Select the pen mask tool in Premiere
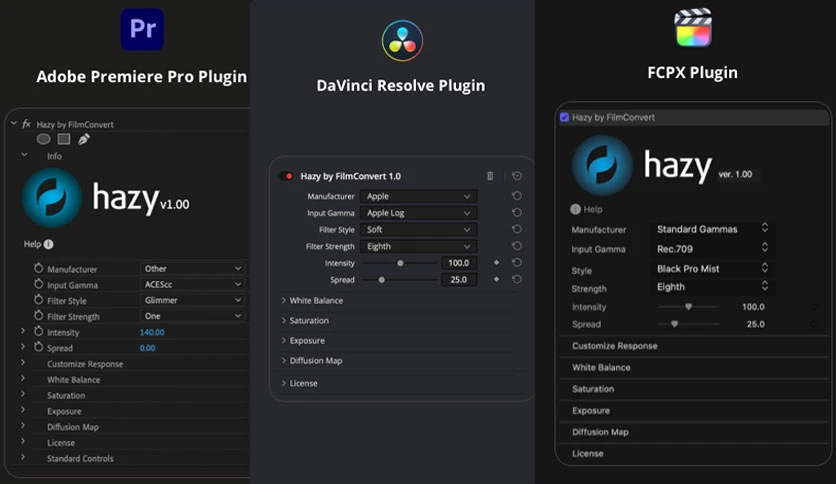The height and width of the screenshot is (484, 836). (83, 139)
